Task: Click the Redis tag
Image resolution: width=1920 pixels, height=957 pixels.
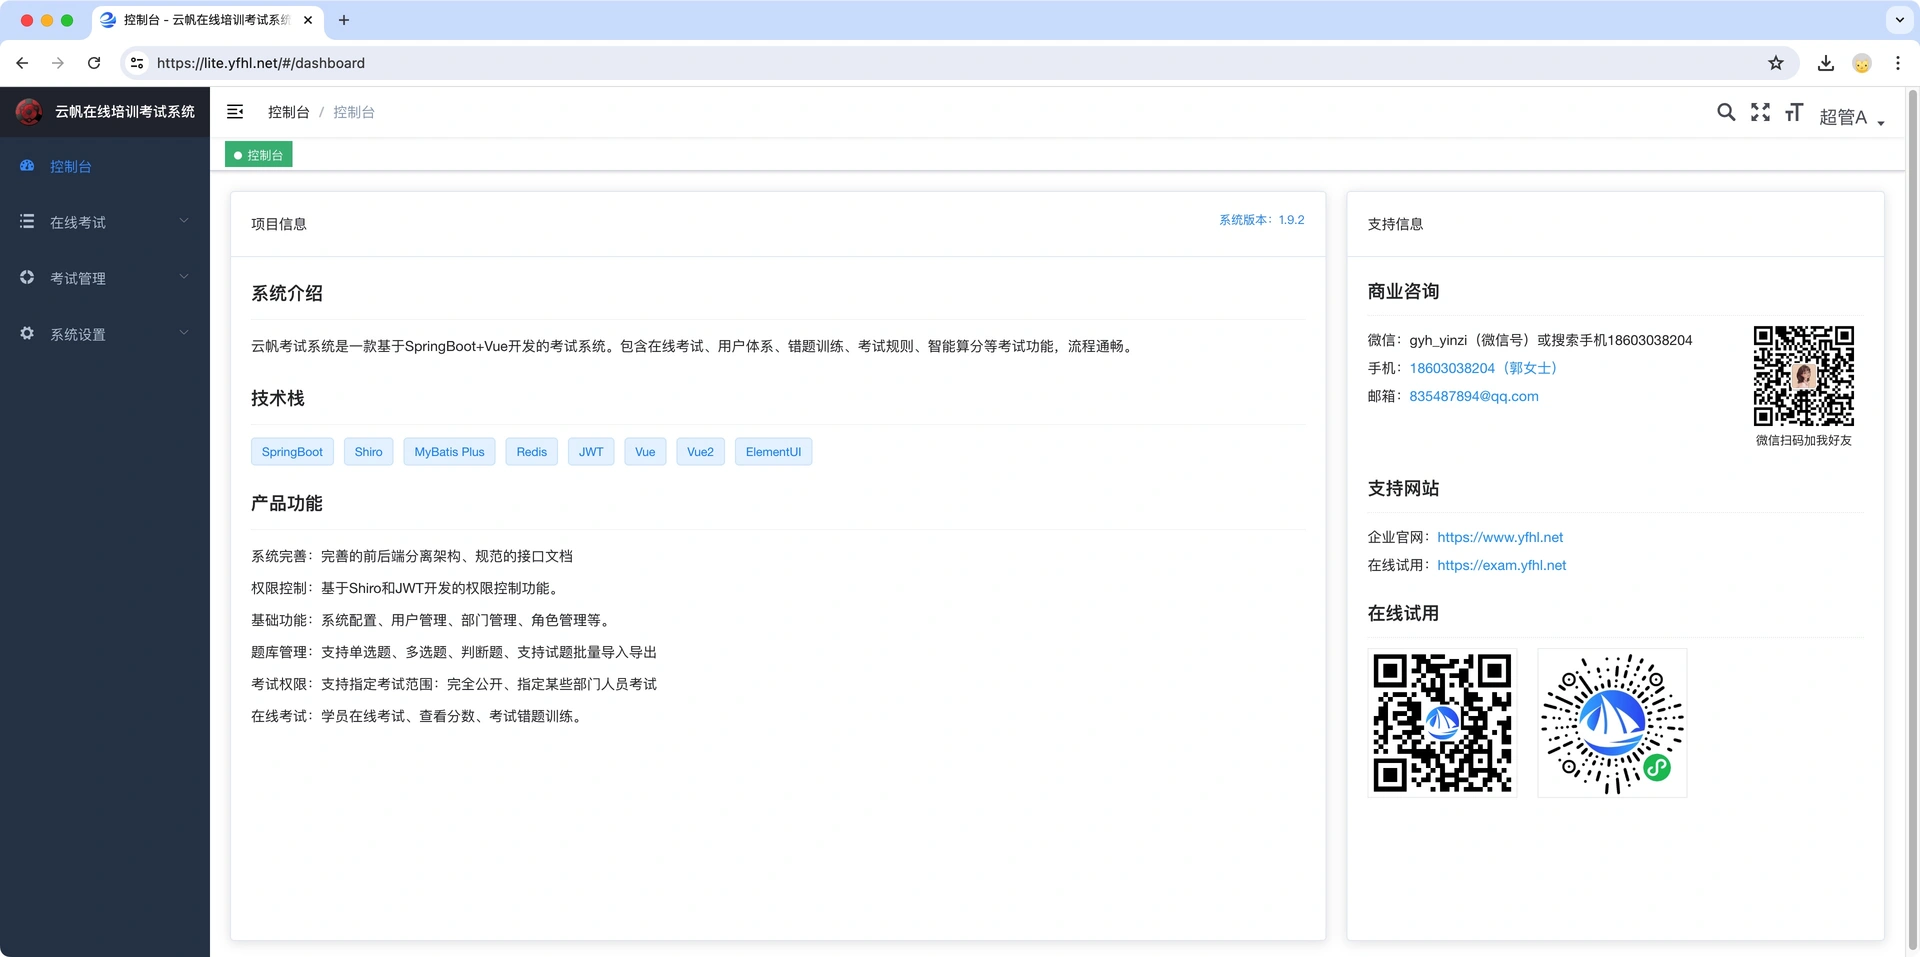Action: click(x=531, y=452)
